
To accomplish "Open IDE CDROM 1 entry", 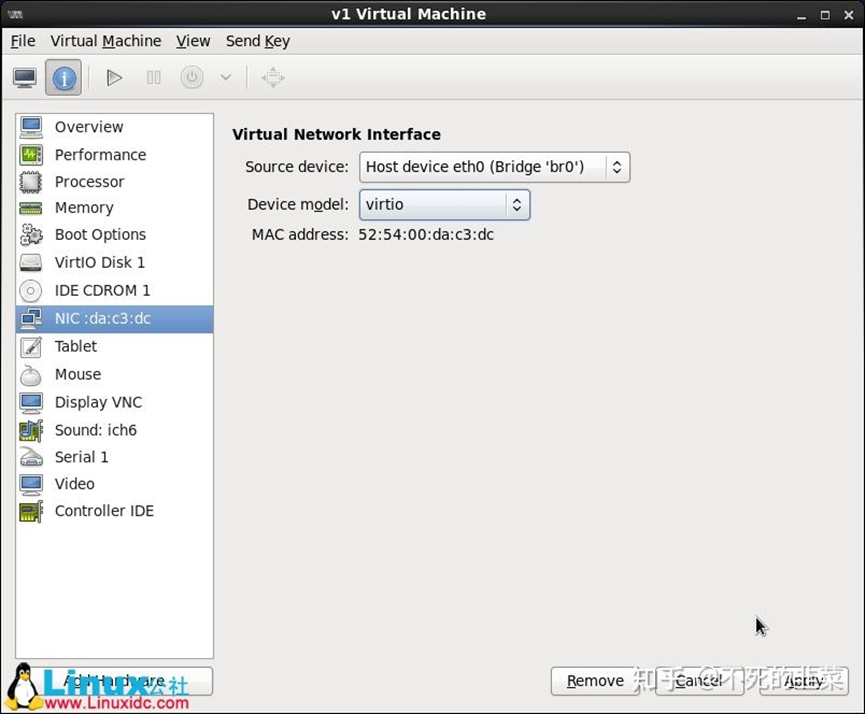I will [114, 291].
